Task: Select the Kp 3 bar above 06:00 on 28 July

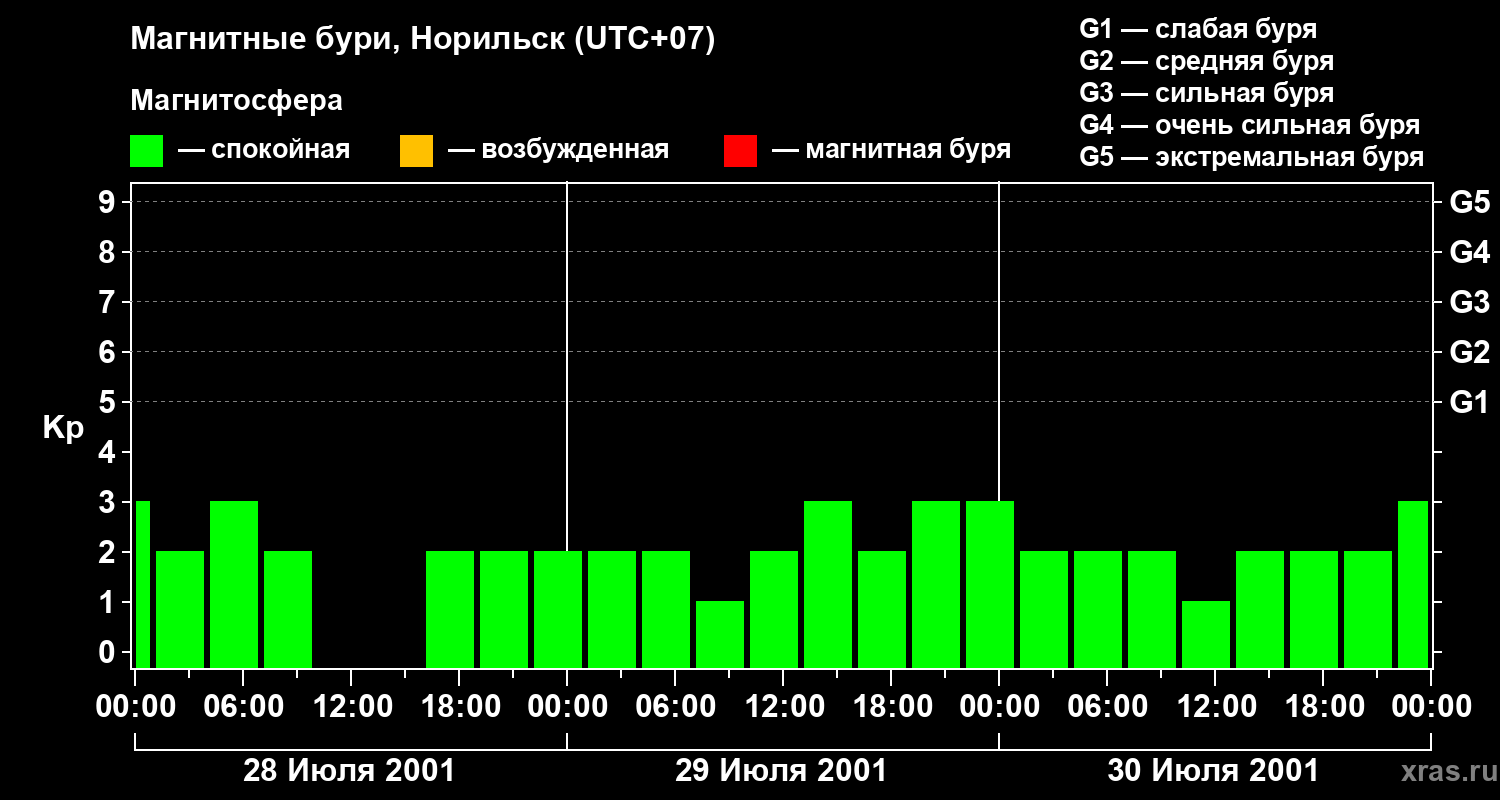Action: pos(234,584)
